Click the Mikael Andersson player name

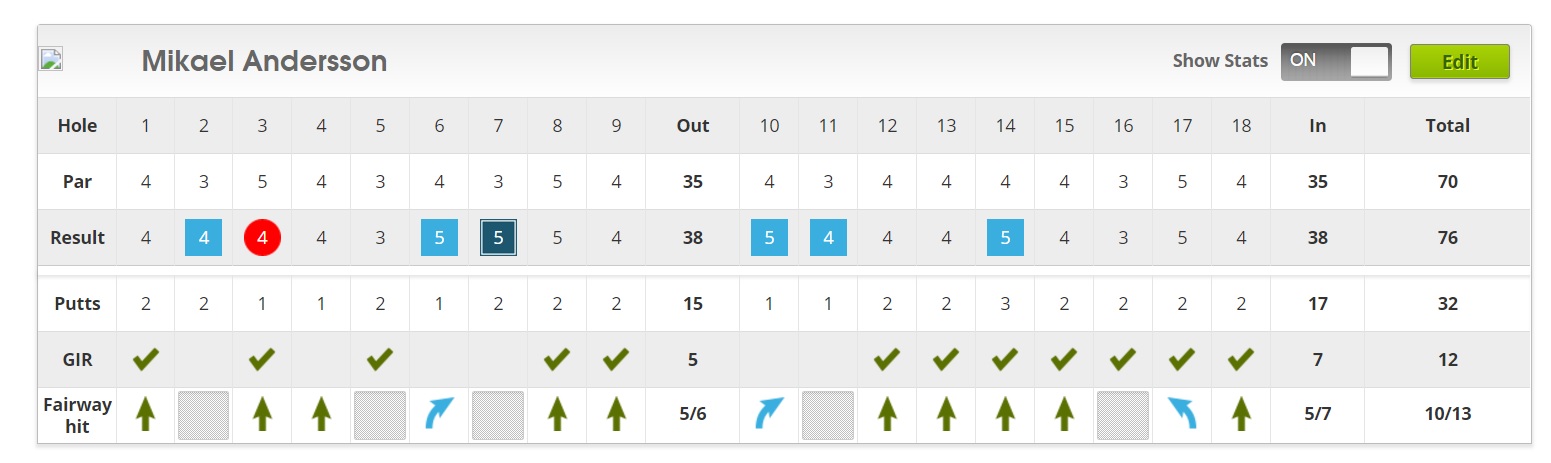264,61
